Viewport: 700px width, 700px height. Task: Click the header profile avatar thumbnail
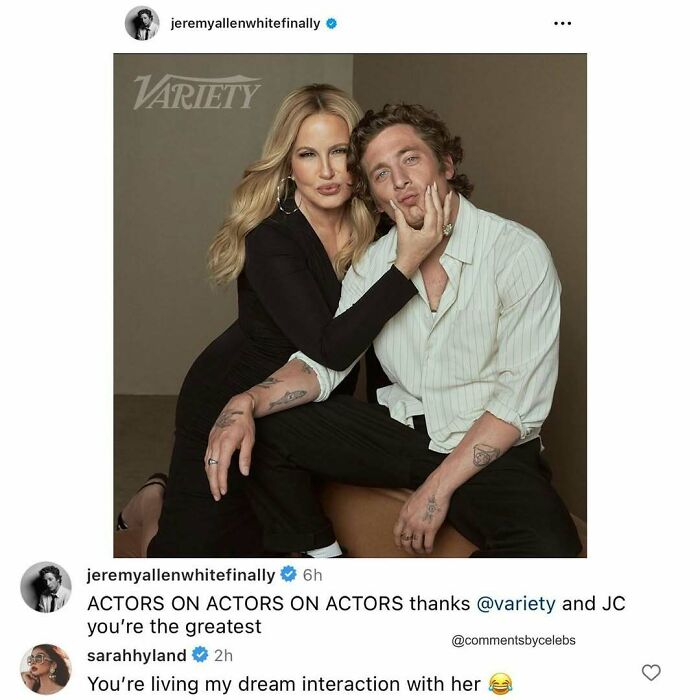[x=142, y=23]
